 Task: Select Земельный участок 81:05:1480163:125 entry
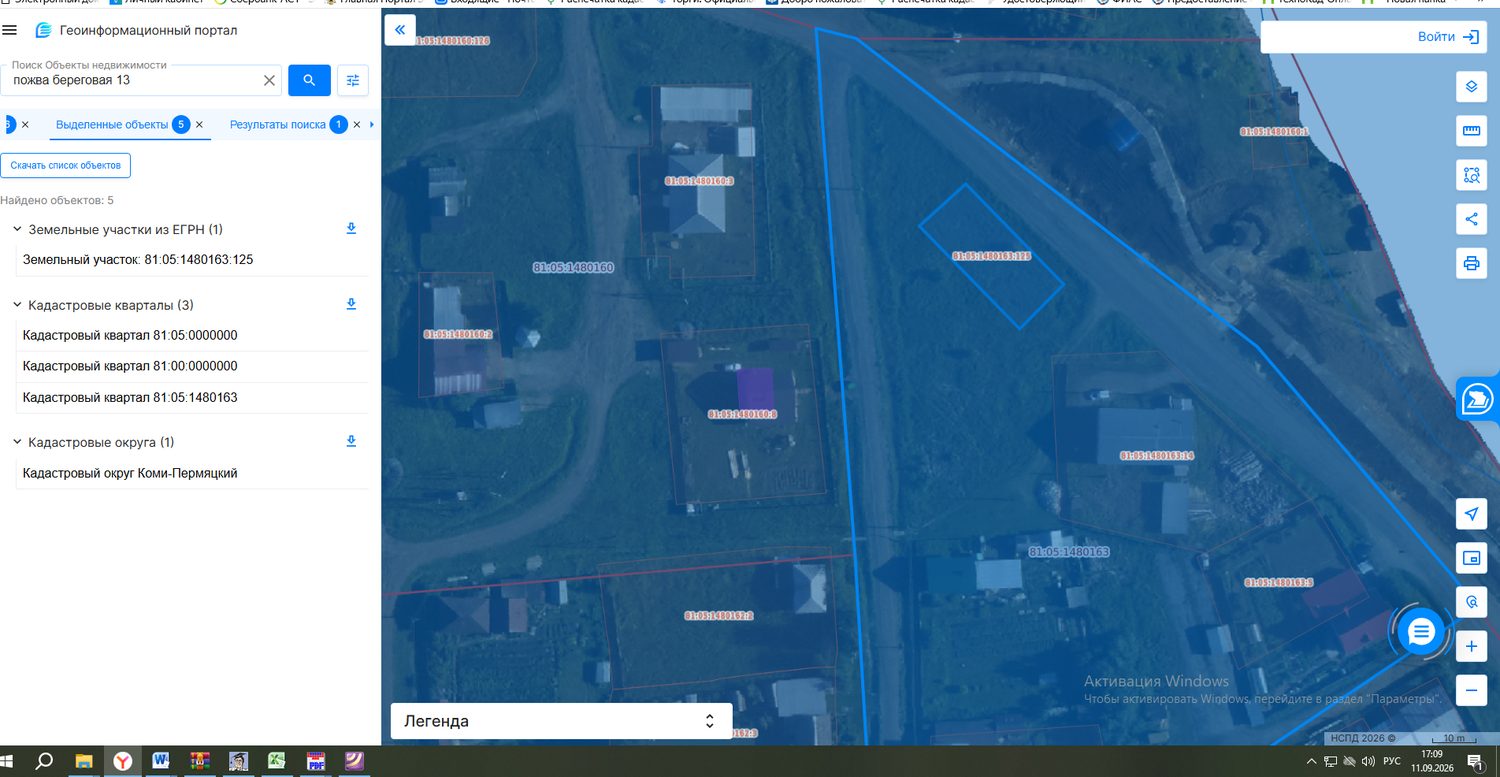click(192, 260)
